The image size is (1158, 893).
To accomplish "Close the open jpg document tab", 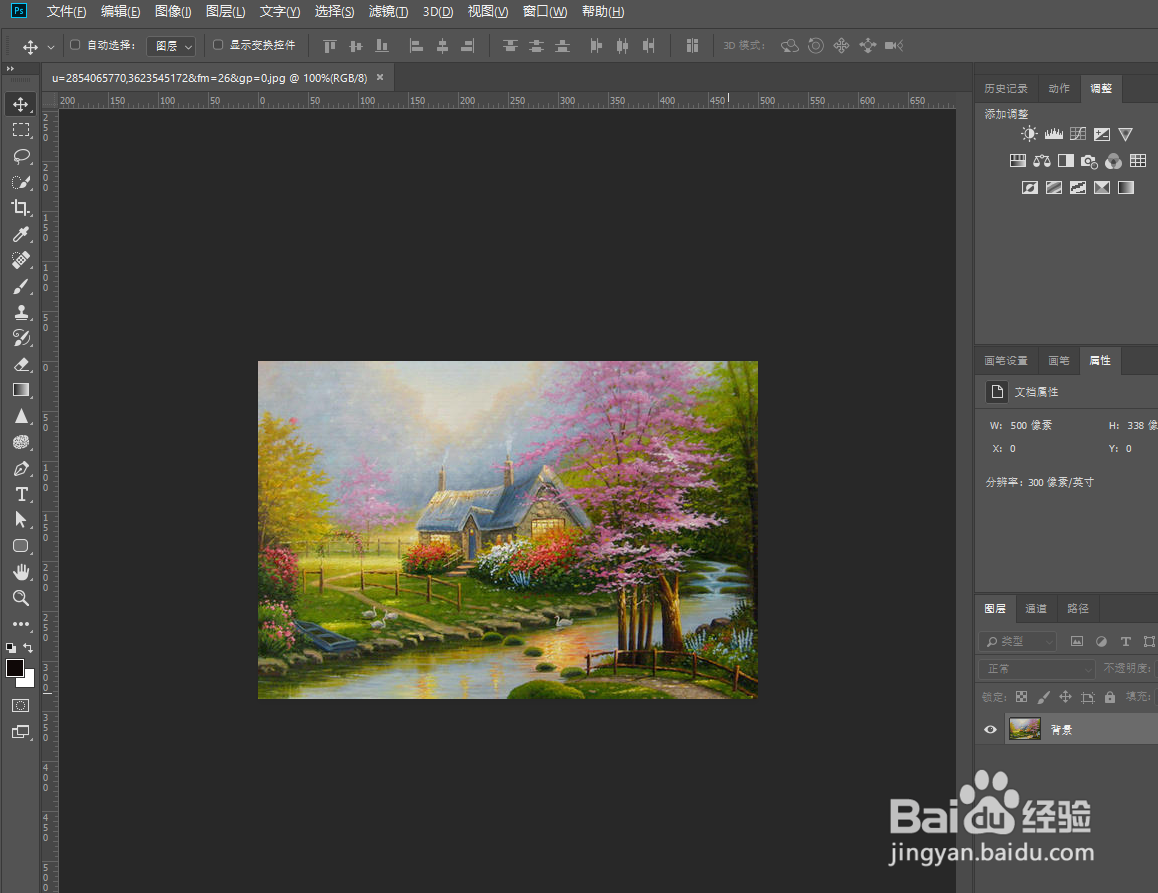I will [x=380, y=77].
